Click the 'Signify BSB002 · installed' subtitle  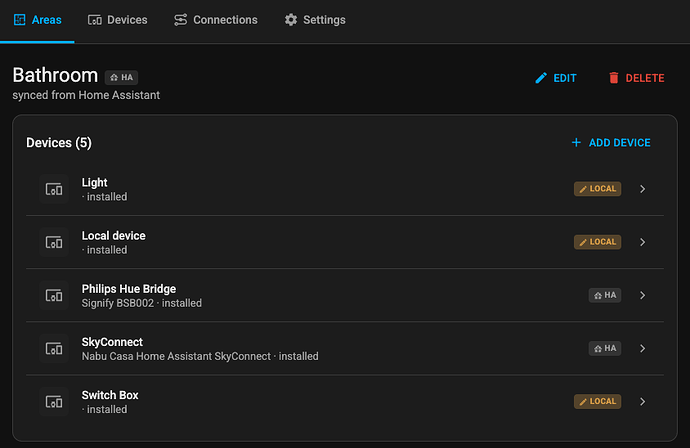[x=142, y=303]
